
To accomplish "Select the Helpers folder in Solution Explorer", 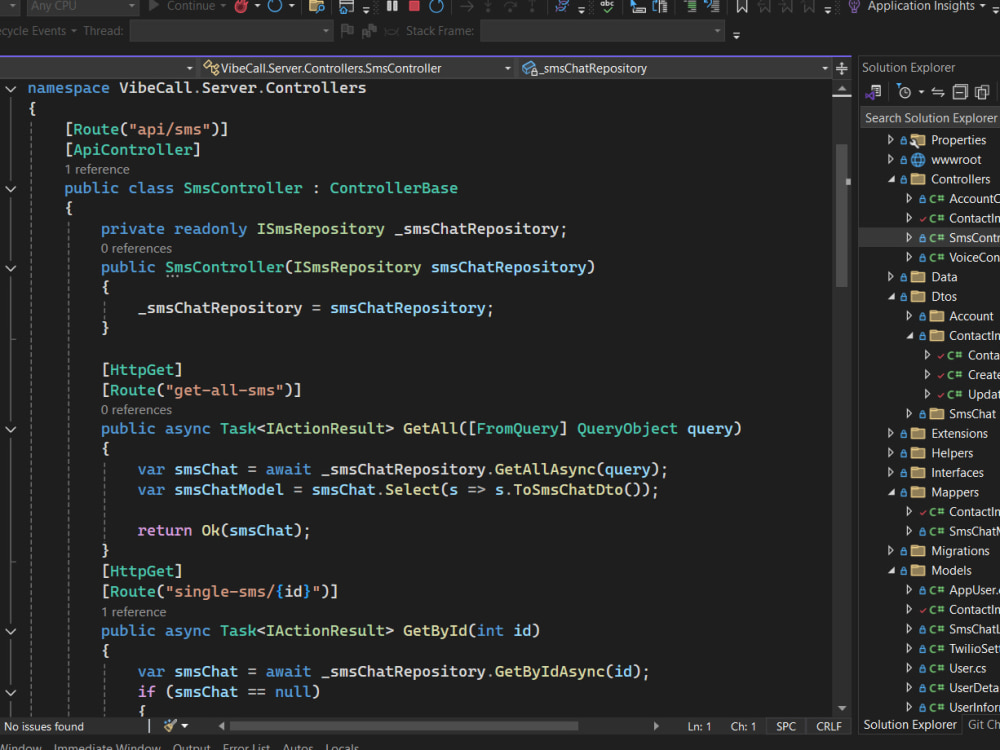I will 952,453.
